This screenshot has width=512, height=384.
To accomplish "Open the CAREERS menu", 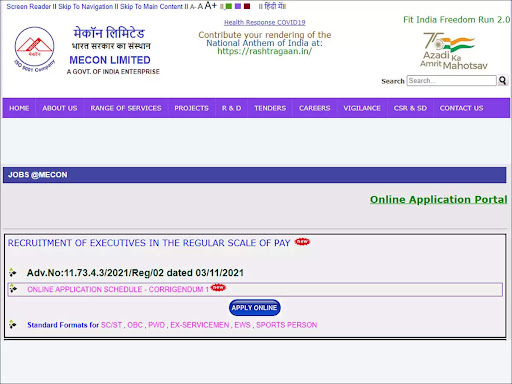I will tap(314, 108).
